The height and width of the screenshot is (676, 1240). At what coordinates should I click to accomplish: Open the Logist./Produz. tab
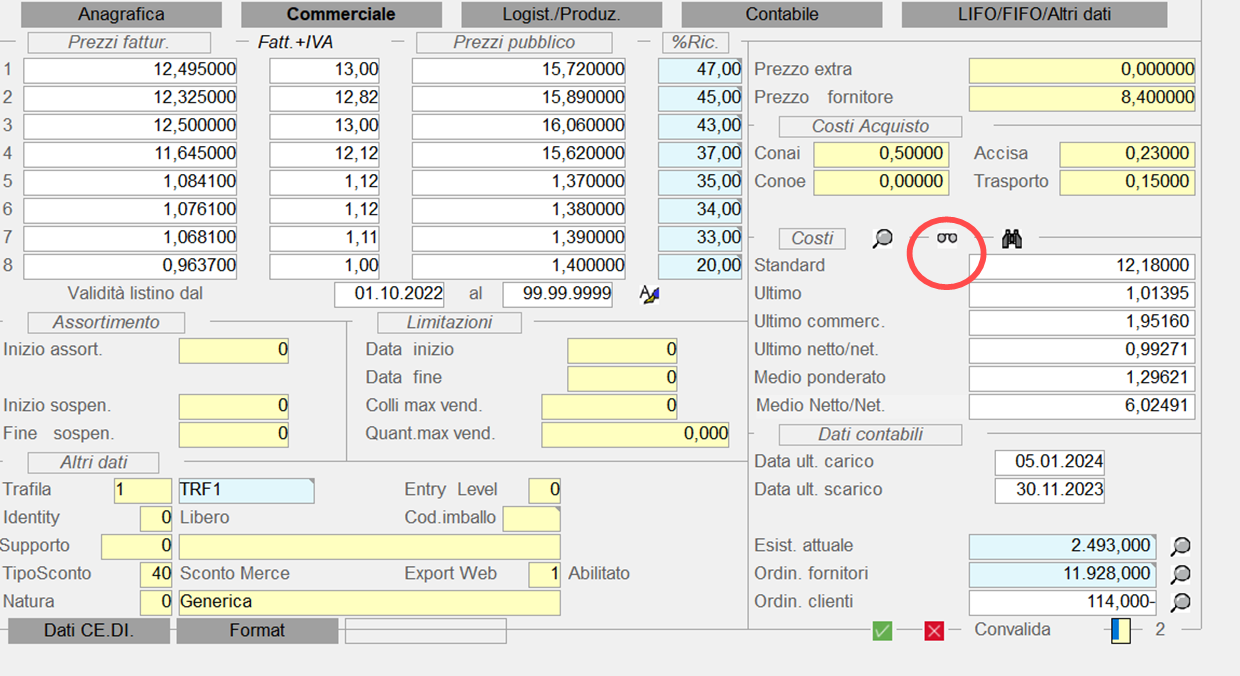561,14
